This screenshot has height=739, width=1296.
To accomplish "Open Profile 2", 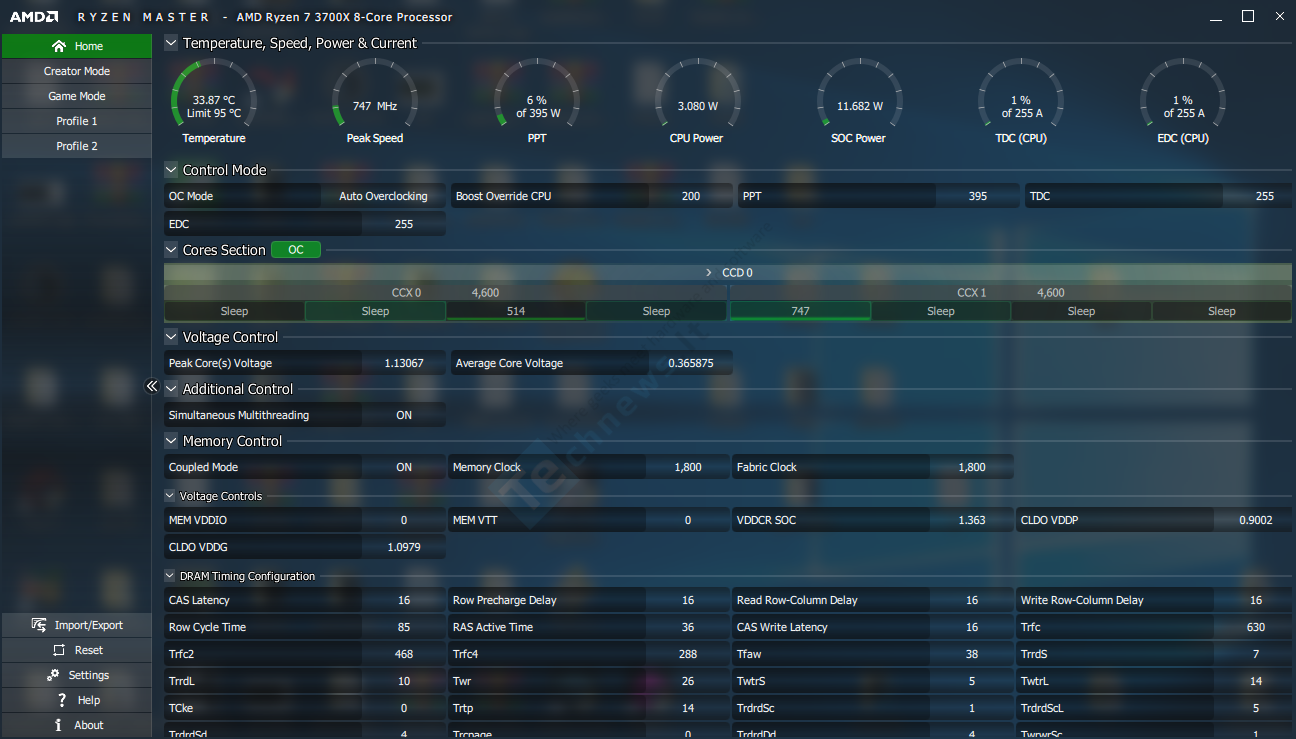I will tap(77, 146).
